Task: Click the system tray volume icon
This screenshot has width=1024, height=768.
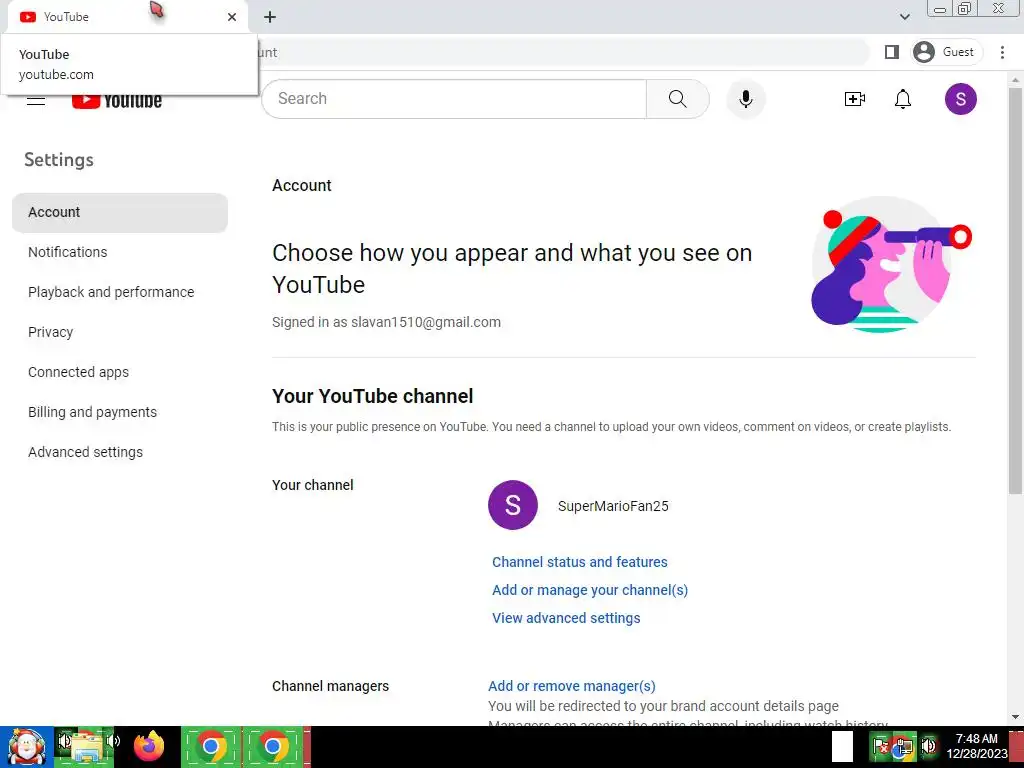Action: point(928,746)
